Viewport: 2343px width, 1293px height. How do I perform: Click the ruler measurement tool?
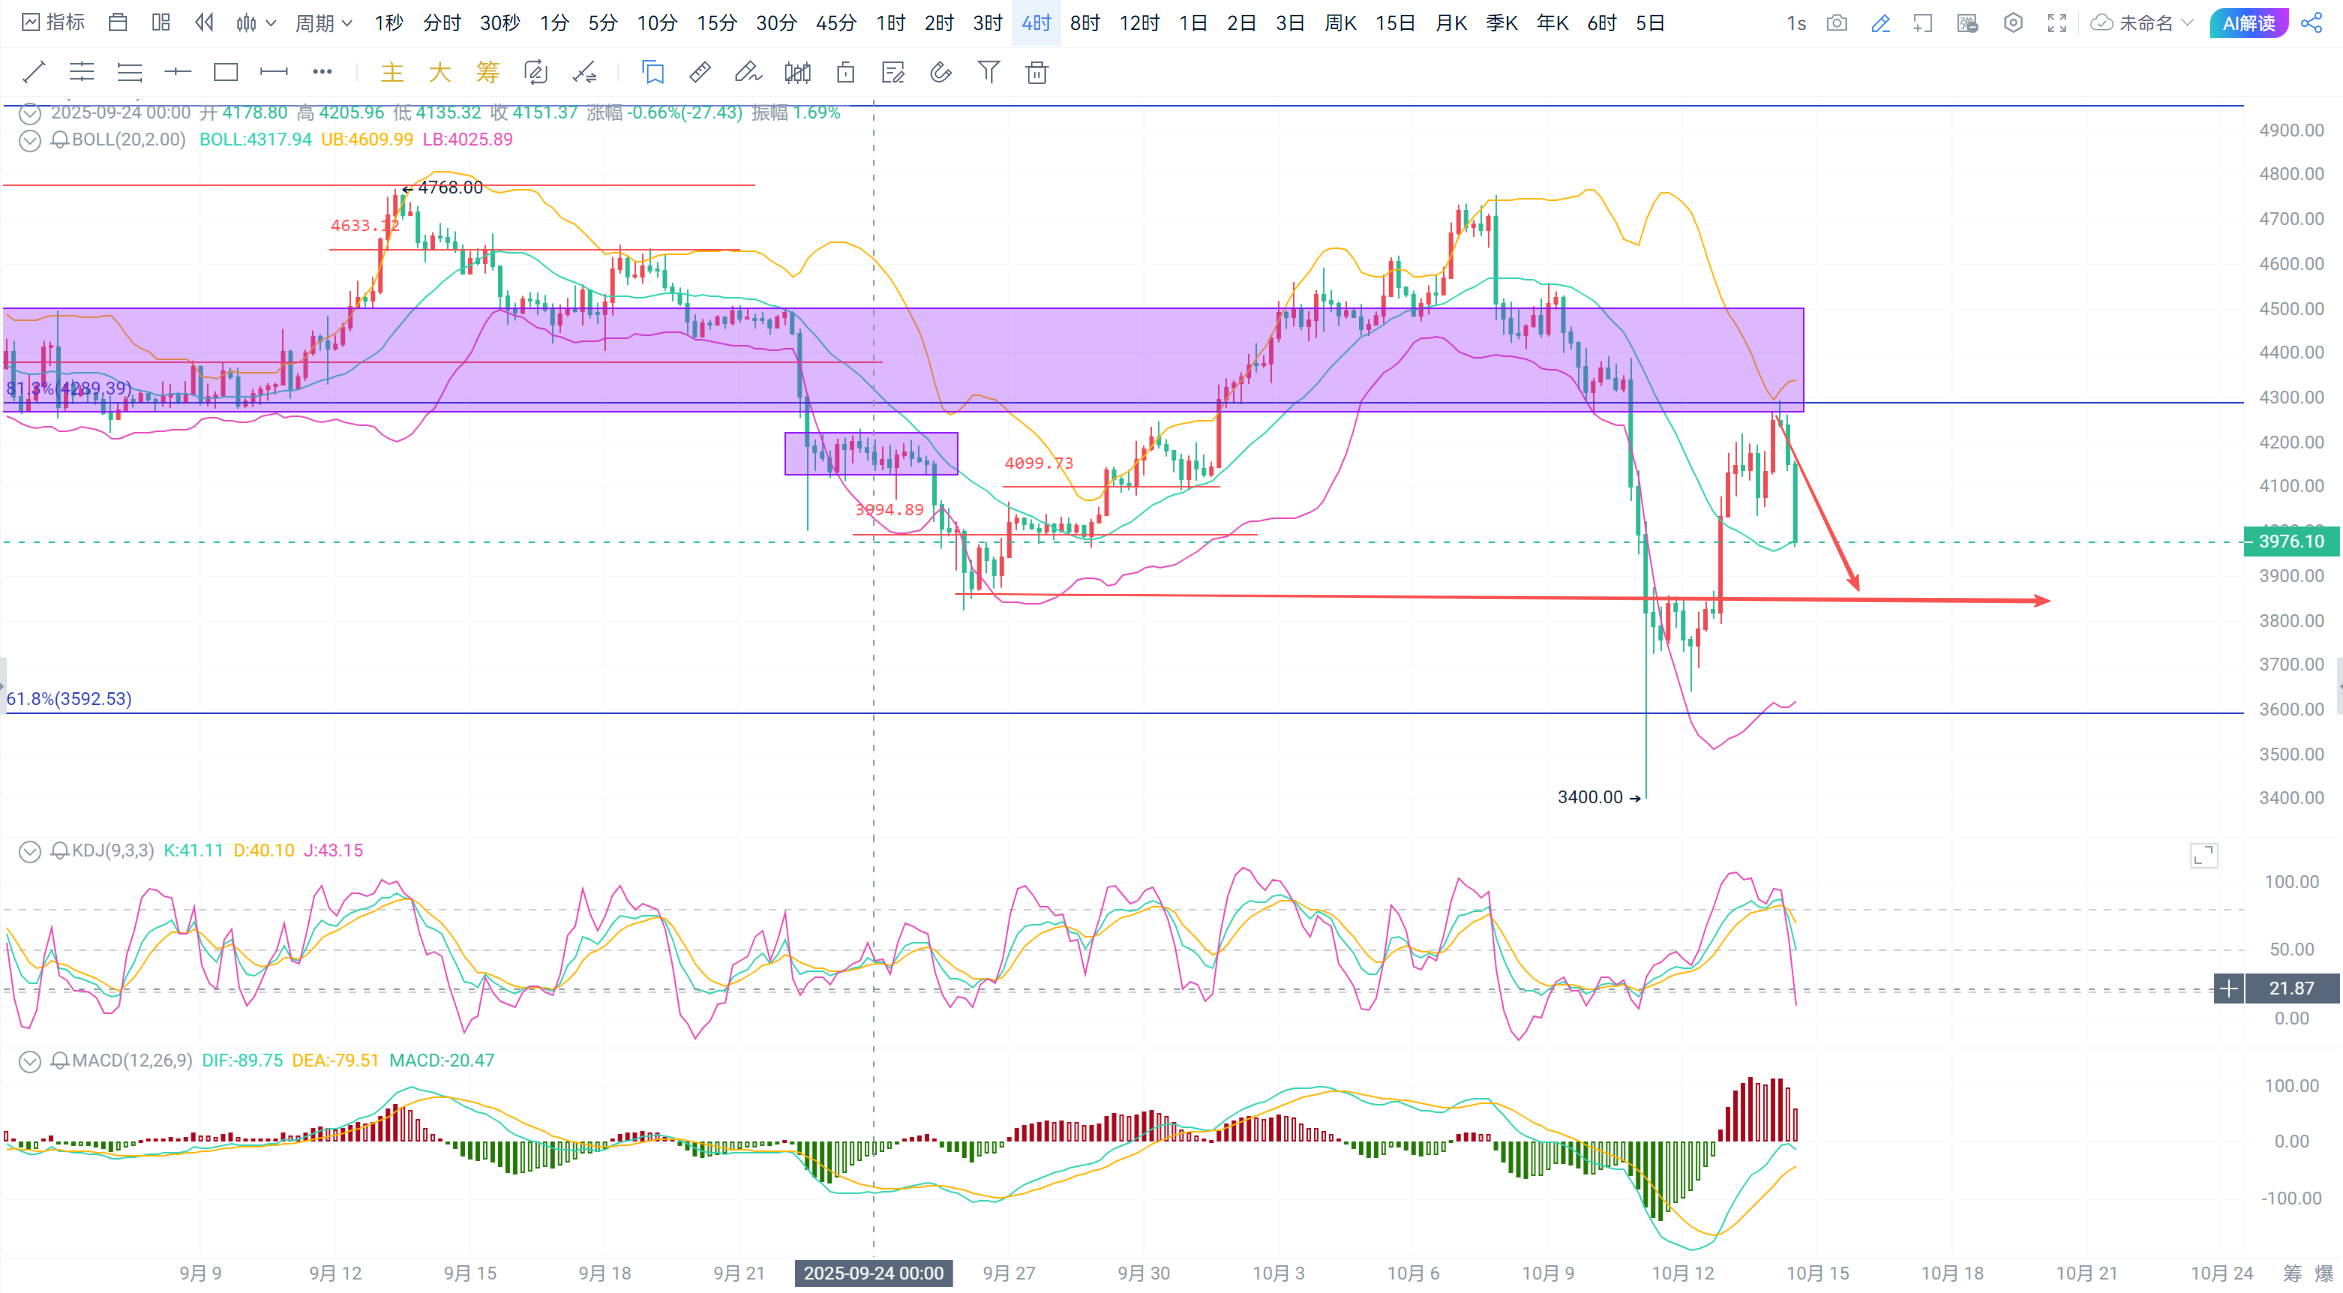click(x=700, y=72)
